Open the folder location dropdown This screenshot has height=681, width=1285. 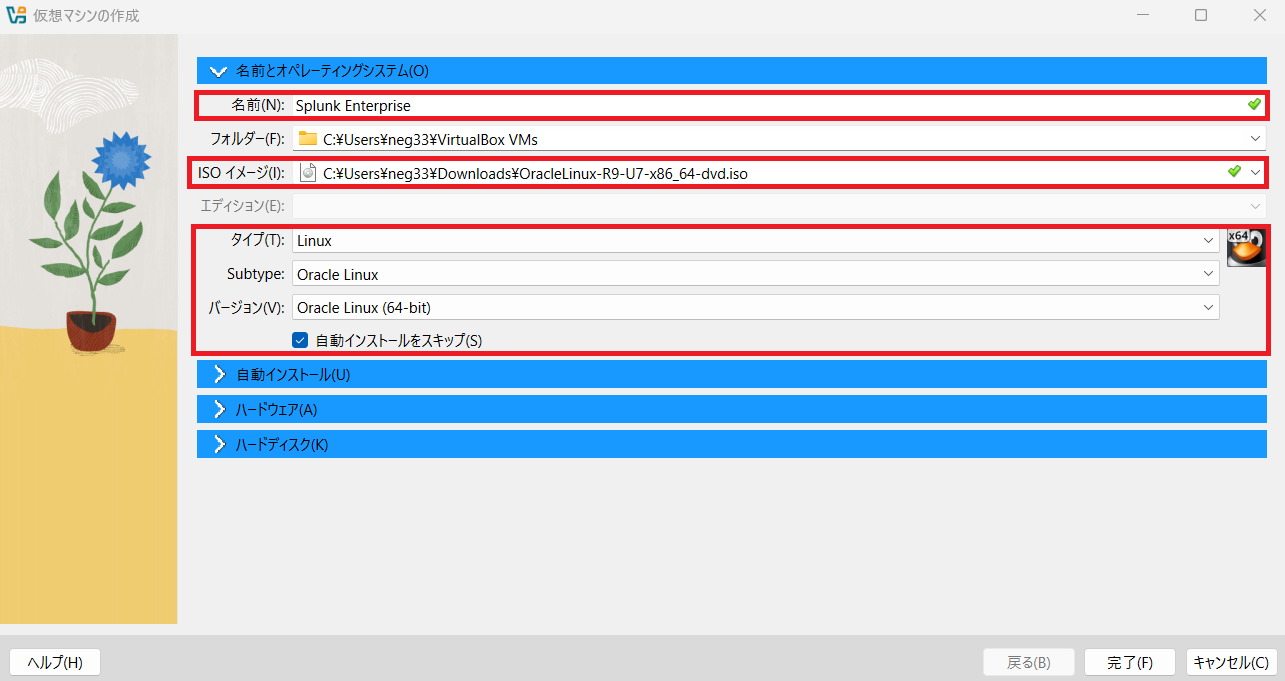pos(1255,139)
